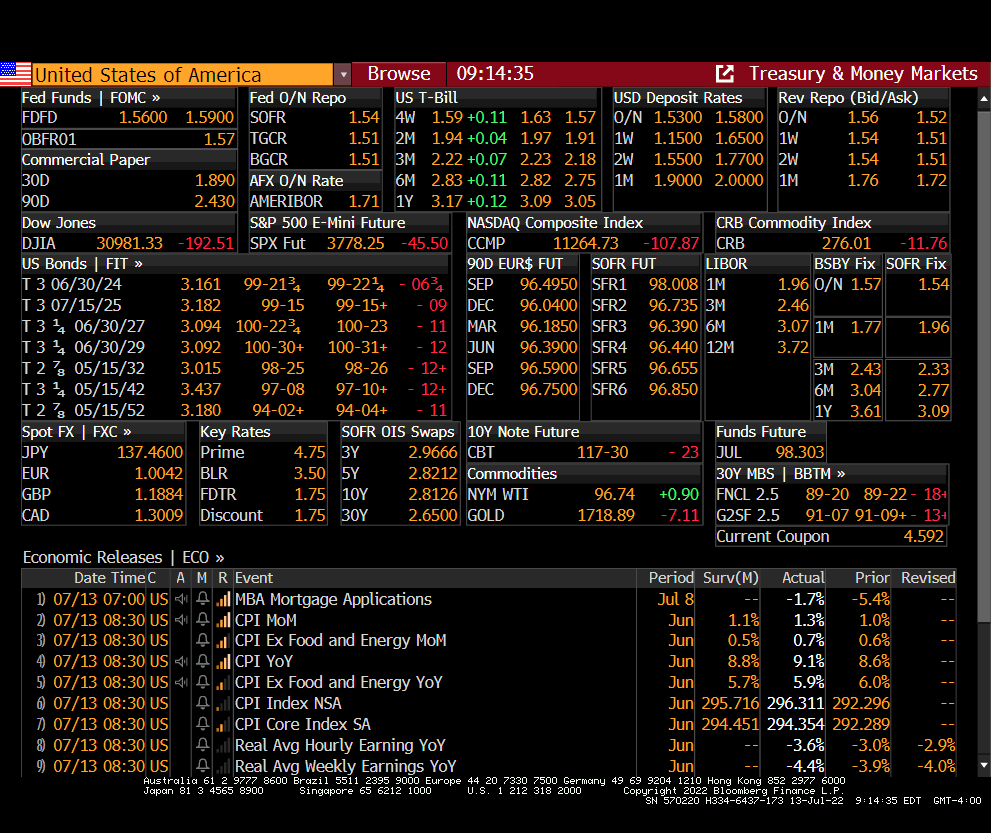Click the bar chart icon on CPI YoY row
This screenshot has width=991, height=833.
click(223, 662)
